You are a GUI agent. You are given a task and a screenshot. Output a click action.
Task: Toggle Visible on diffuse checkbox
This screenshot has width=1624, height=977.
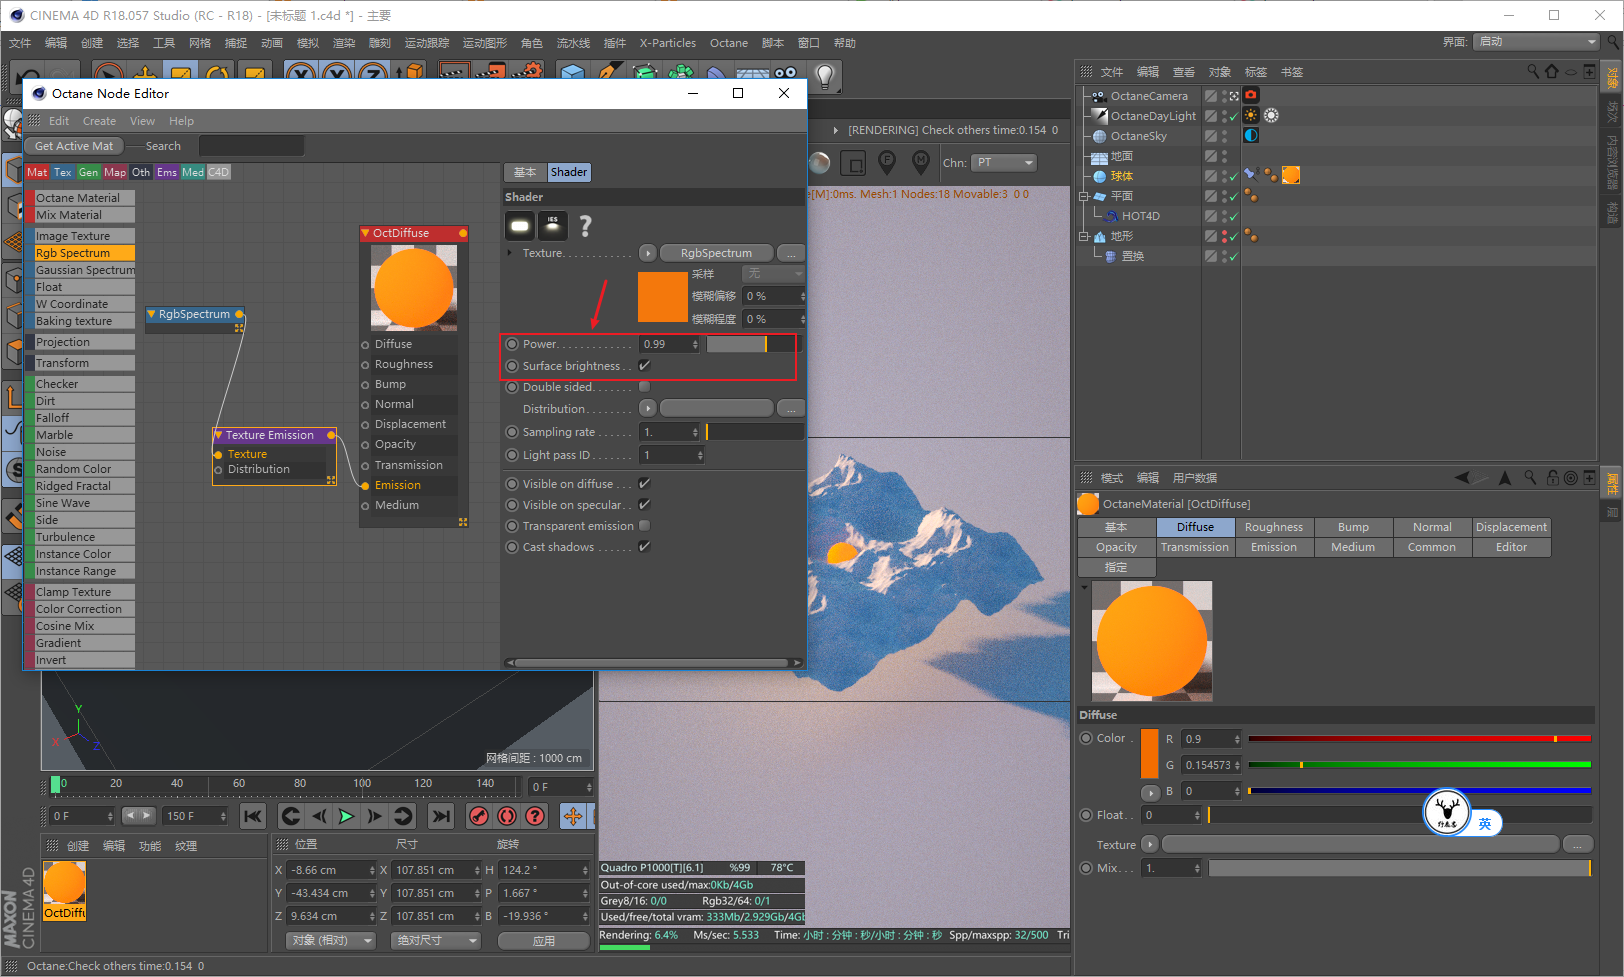(x=644, y=483)
